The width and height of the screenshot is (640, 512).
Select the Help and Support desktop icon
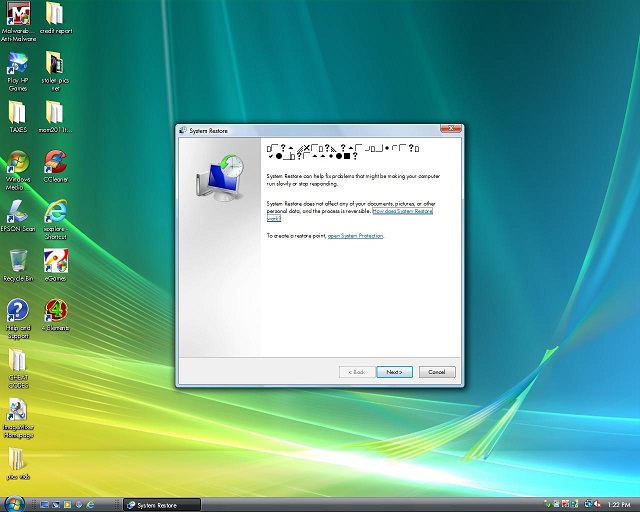coord(17,312)
